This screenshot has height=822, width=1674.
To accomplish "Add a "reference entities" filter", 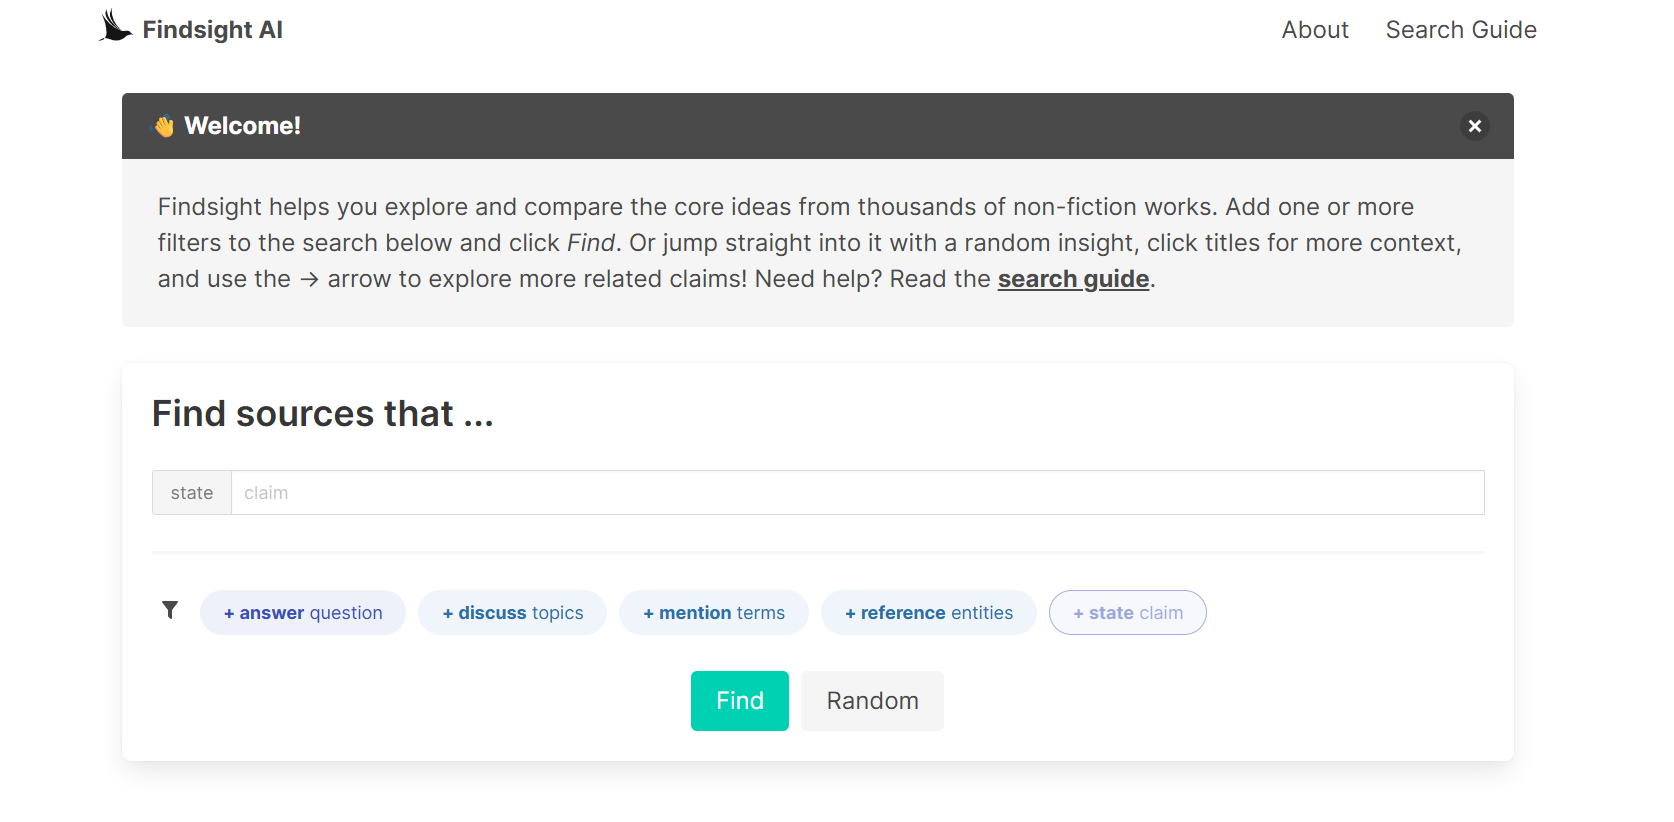I will point(928,613).
